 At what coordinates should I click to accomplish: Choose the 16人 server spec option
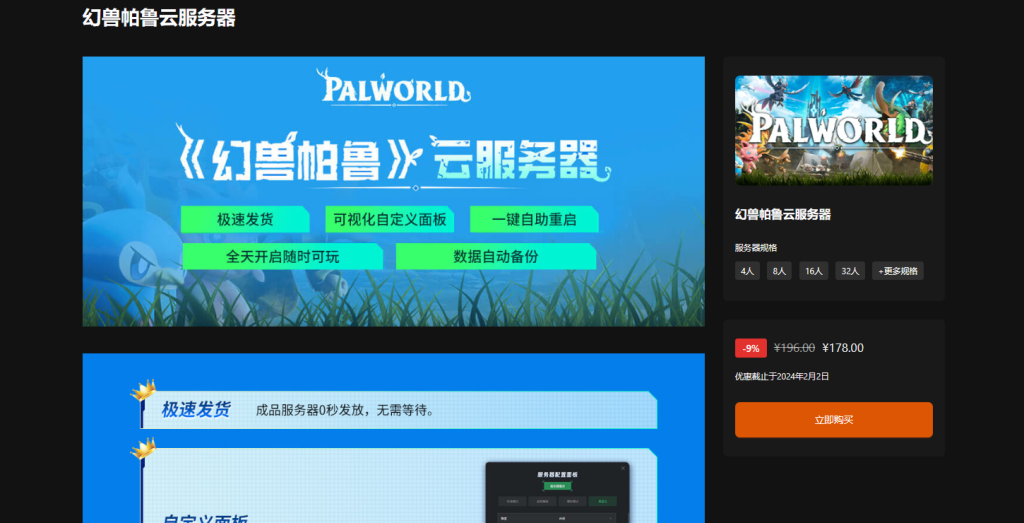pos(814,271)
